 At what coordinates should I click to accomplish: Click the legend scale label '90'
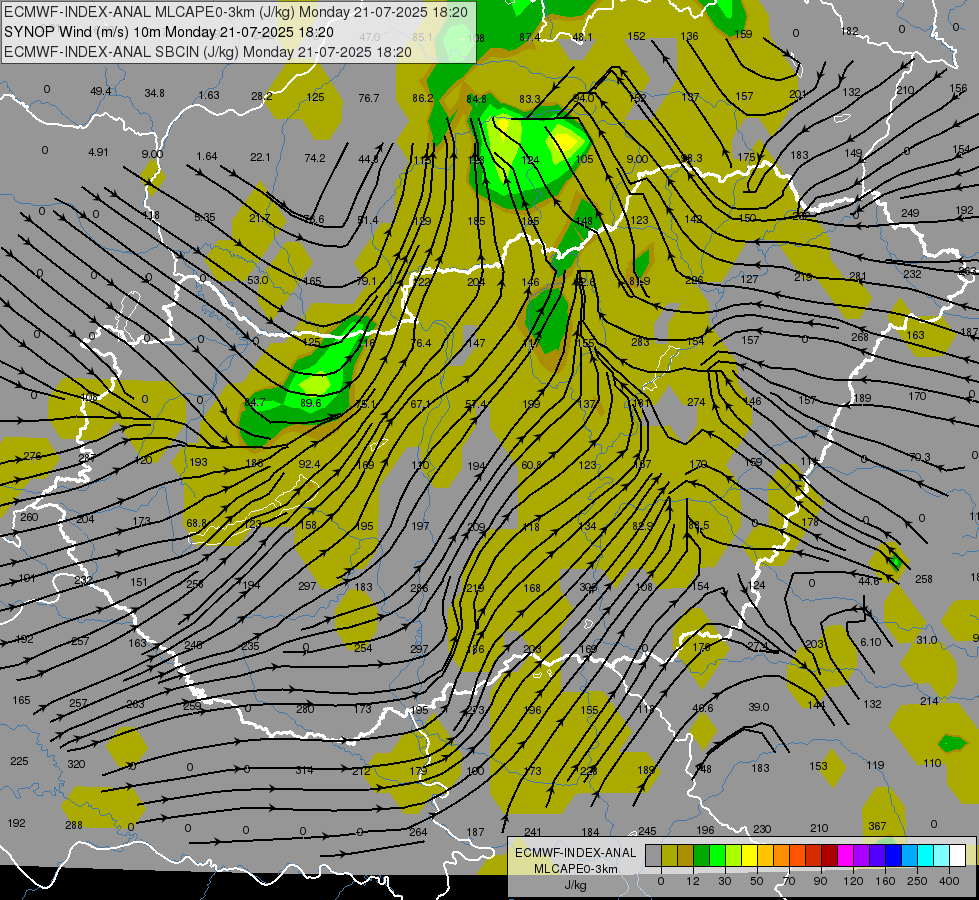(820, 881)
